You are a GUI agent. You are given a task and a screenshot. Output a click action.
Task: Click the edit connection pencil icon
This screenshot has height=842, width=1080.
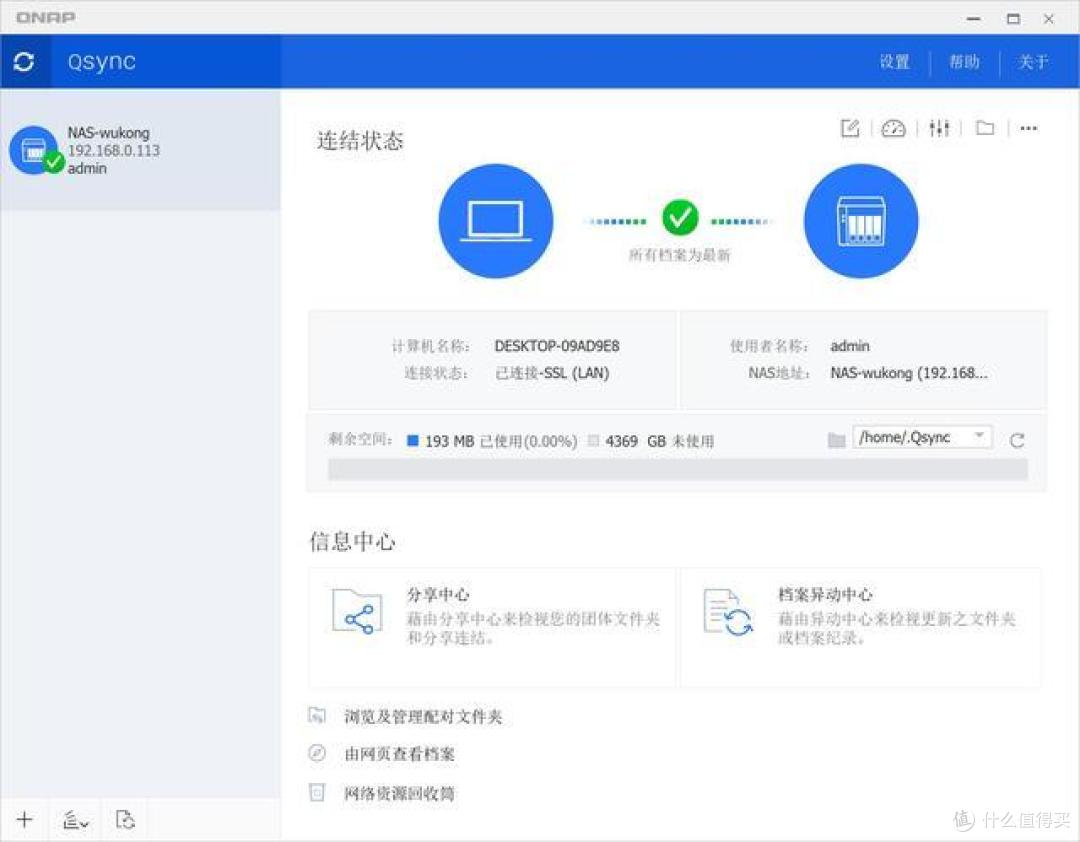pos(850,128)
